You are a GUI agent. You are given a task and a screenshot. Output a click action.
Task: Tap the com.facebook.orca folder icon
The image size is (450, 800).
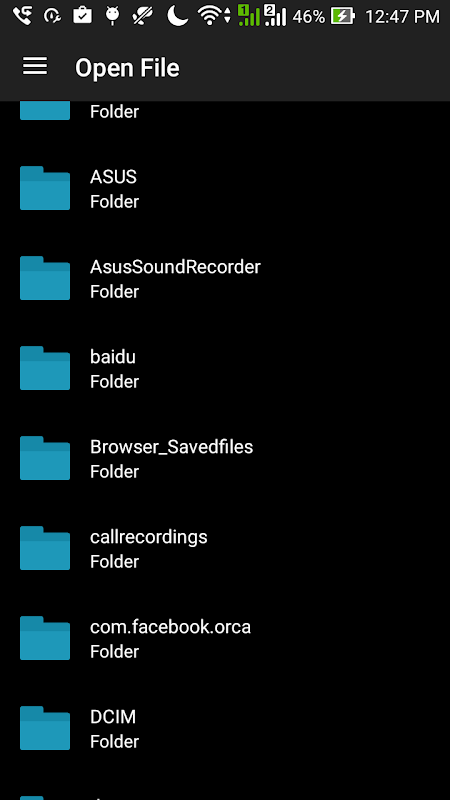click(x=45, y=638)
